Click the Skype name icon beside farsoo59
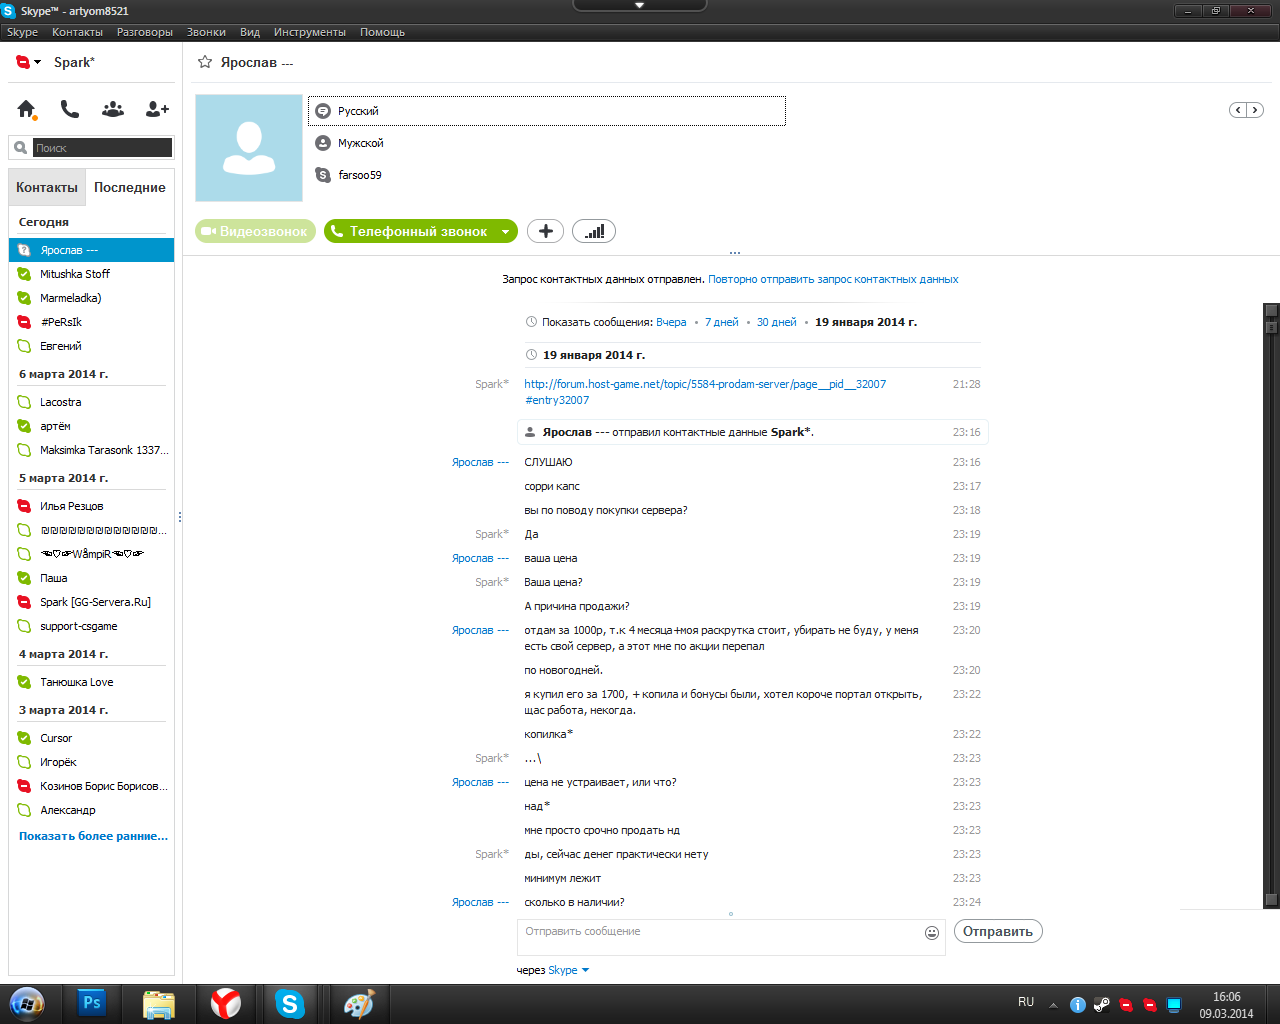The height and width of the screenshot is (1024, 1280). pyautogui.click(x=323, y=175)
